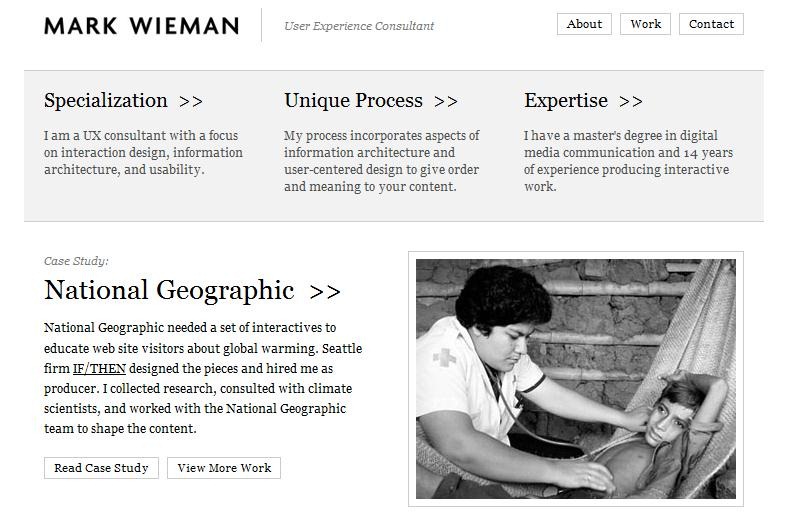
Task: Open the Specialization heading link
Action: pos(106,100)
